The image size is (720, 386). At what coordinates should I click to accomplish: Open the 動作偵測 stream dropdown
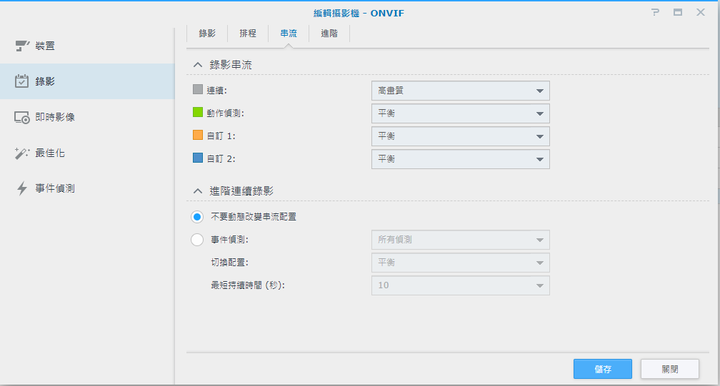[460, 113]
